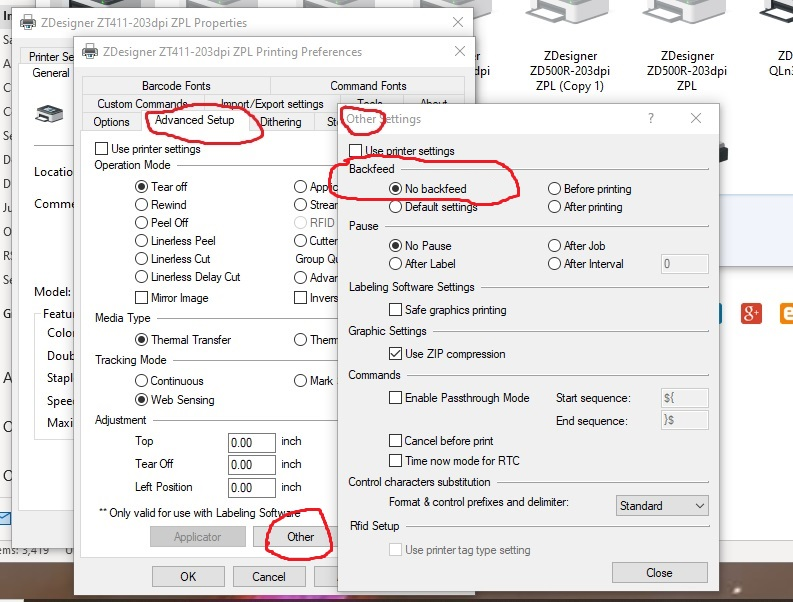Open the Custom Commands tab

point(143,104)
